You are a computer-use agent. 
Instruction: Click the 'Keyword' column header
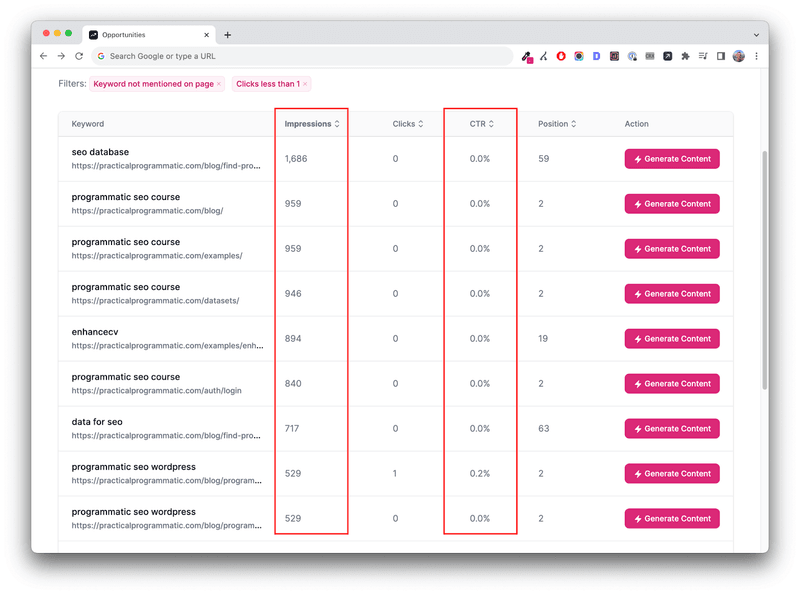tap(88, 124)
